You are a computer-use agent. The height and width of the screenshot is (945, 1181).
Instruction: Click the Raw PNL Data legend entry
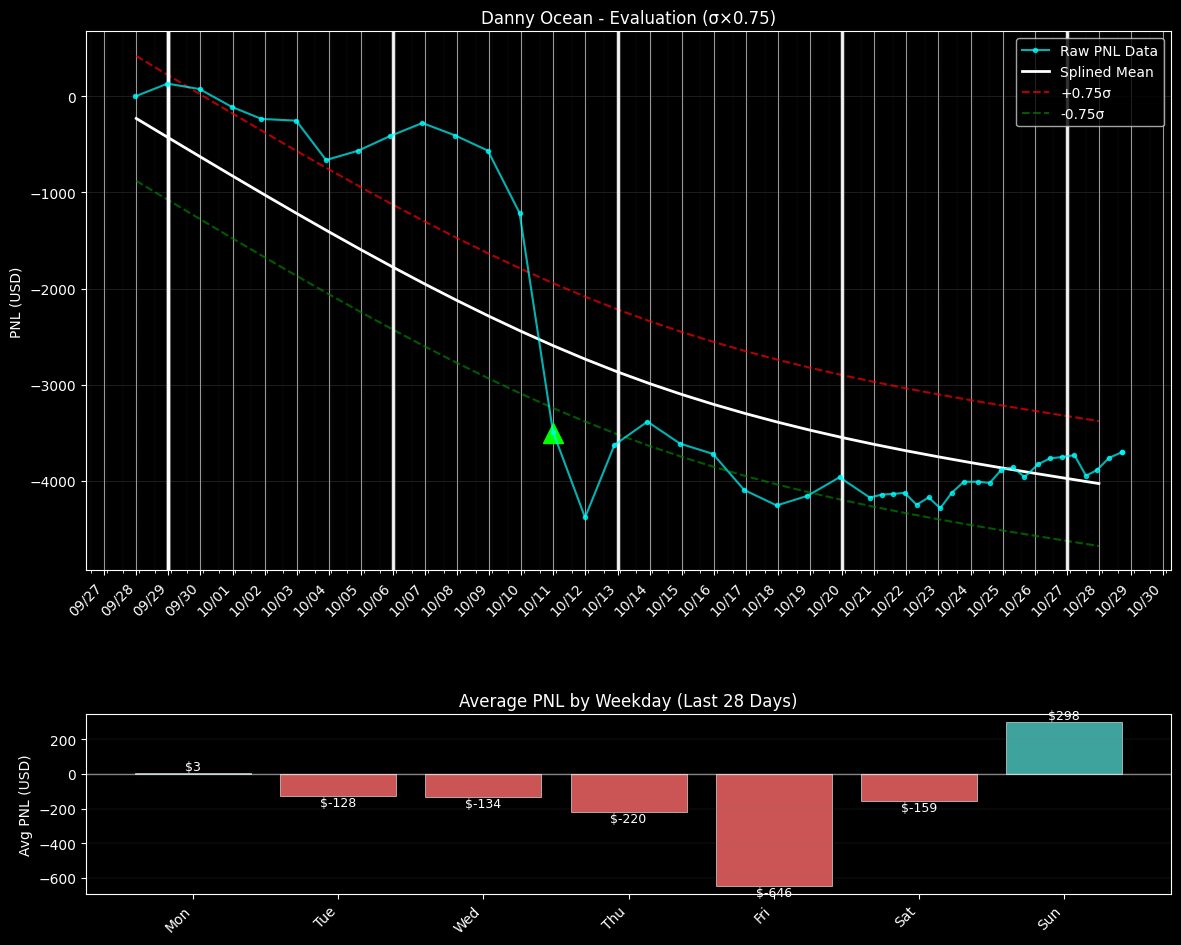[x=1108, y=51]
